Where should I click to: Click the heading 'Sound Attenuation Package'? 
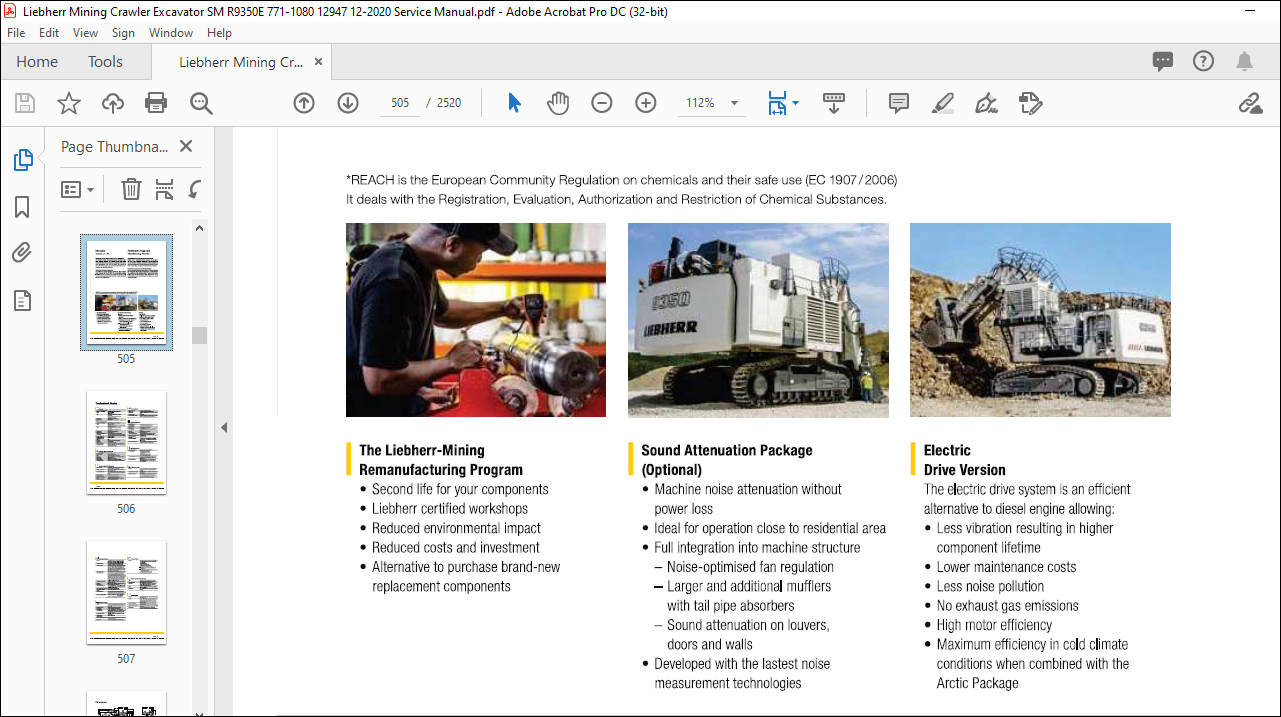point(727,450)
